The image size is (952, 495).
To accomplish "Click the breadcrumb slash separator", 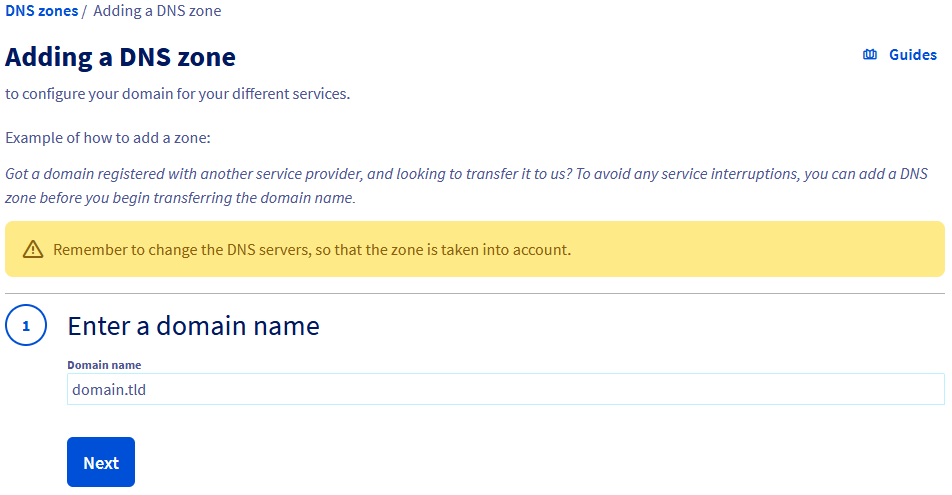I will 85,11.
